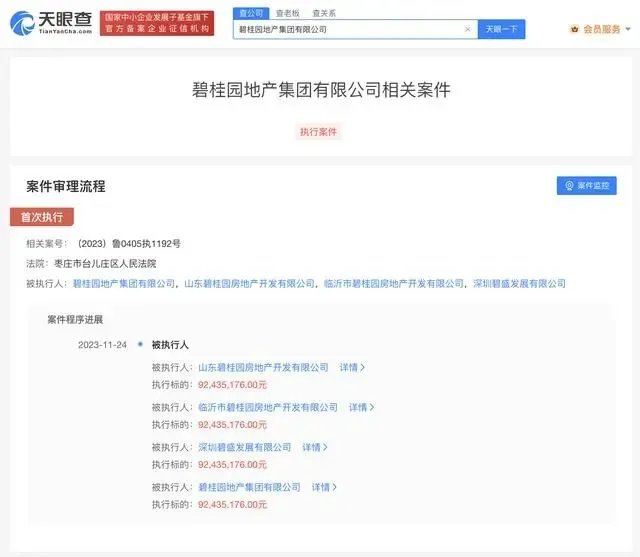The image size is (640, 557).
Task: Click the 天眼一下 search button
Action: click(x=501, y=29)
